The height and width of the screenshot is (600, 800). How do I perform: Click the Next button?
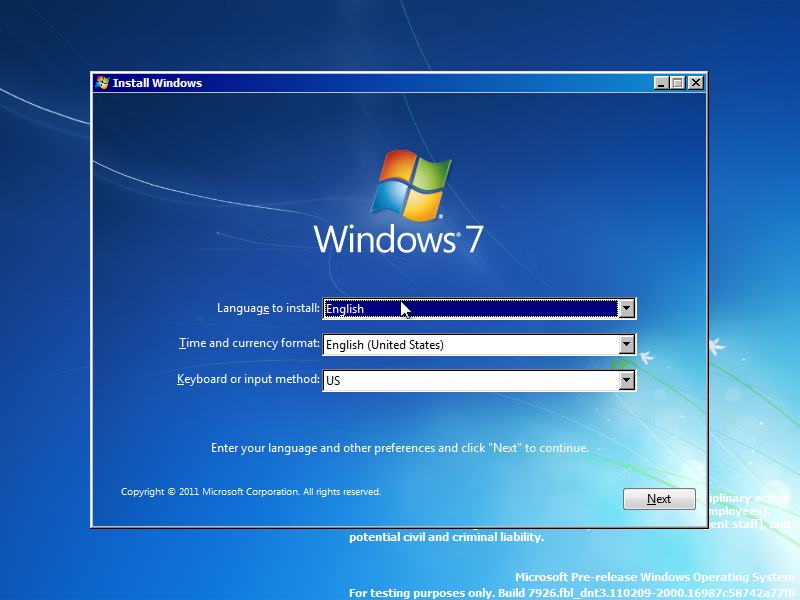(x=659, y=498)
